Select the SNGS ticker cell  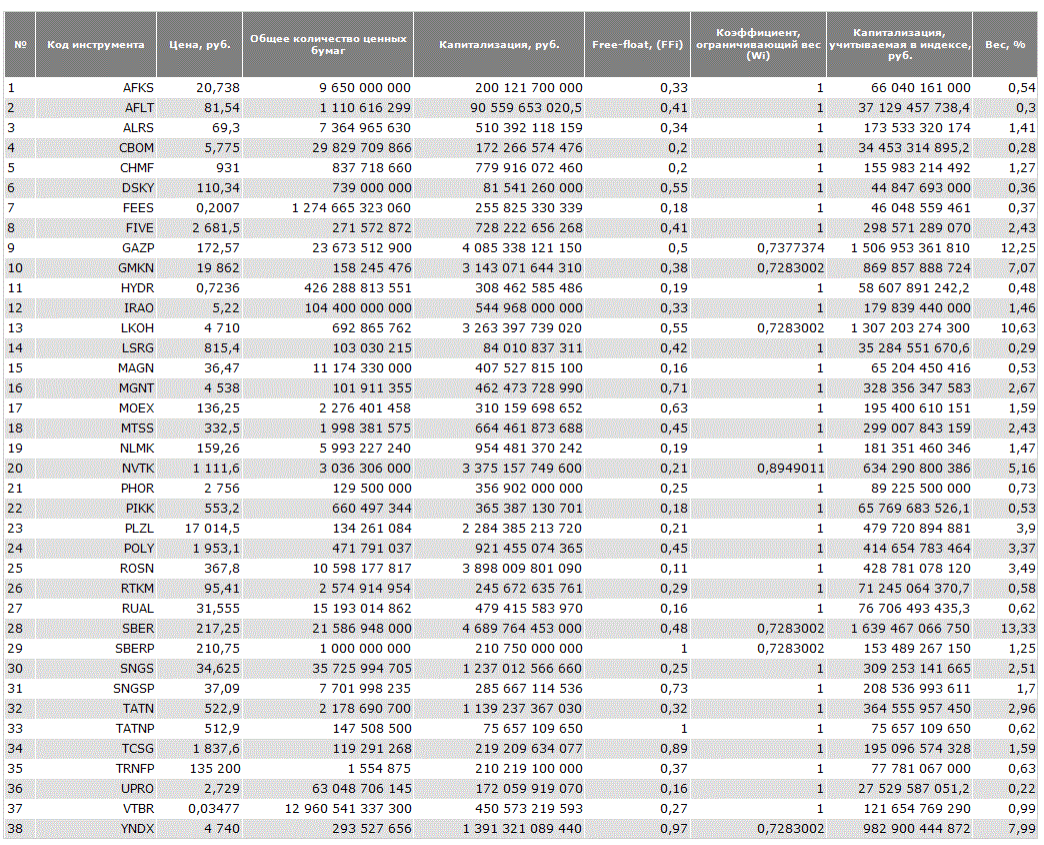pyautogui.click(x=96, y=668)
